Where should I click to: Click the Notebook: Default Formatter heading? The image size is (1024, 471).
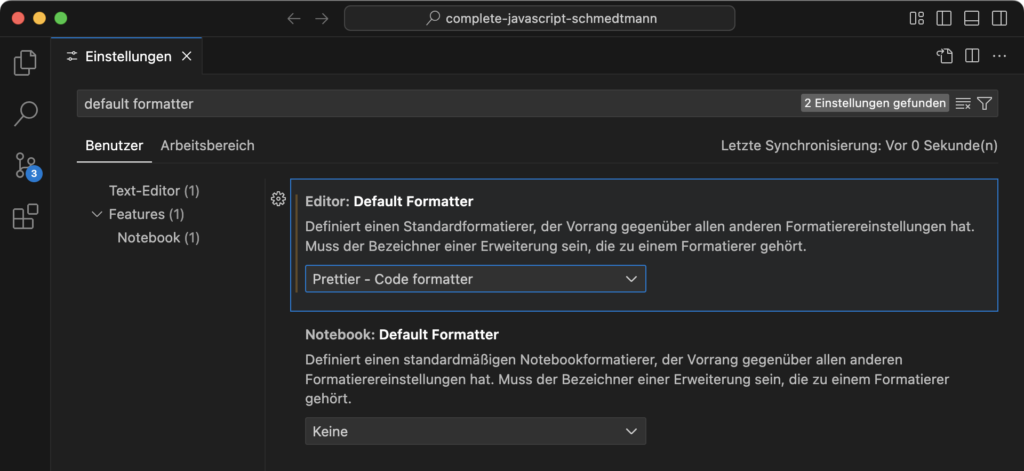click(x=402, y=335)
